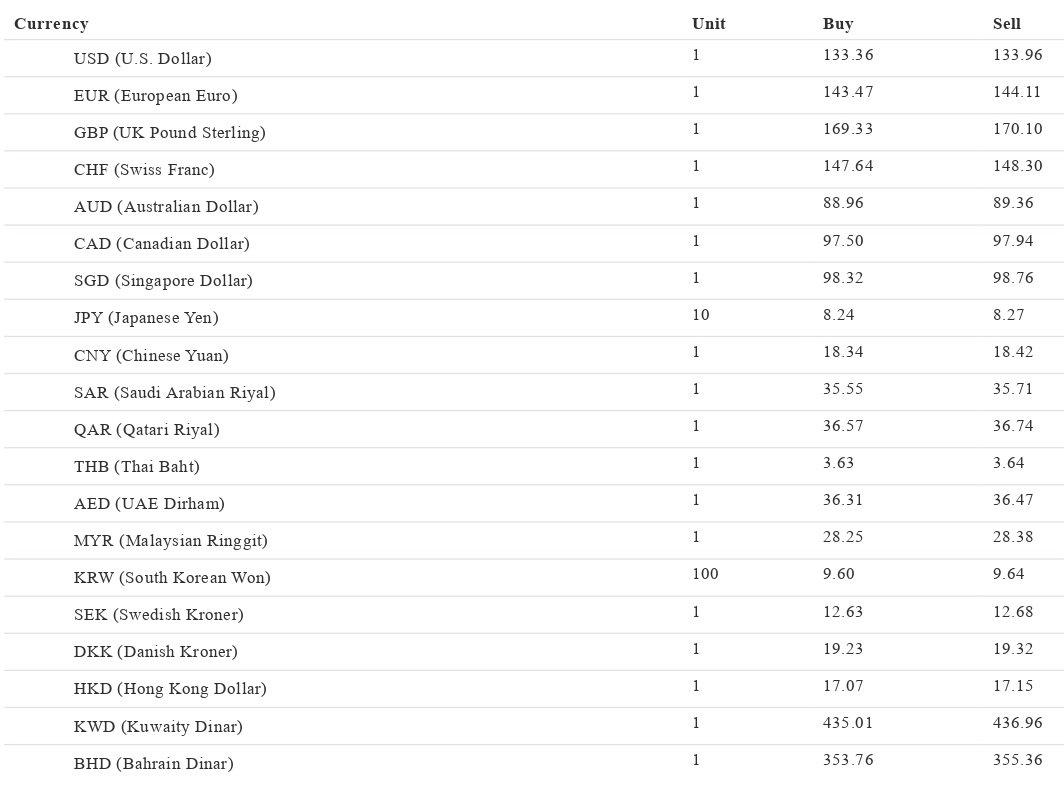Click the KRW unit value 100
Viewport: 1064px width, 797px height.
point(705,574)
